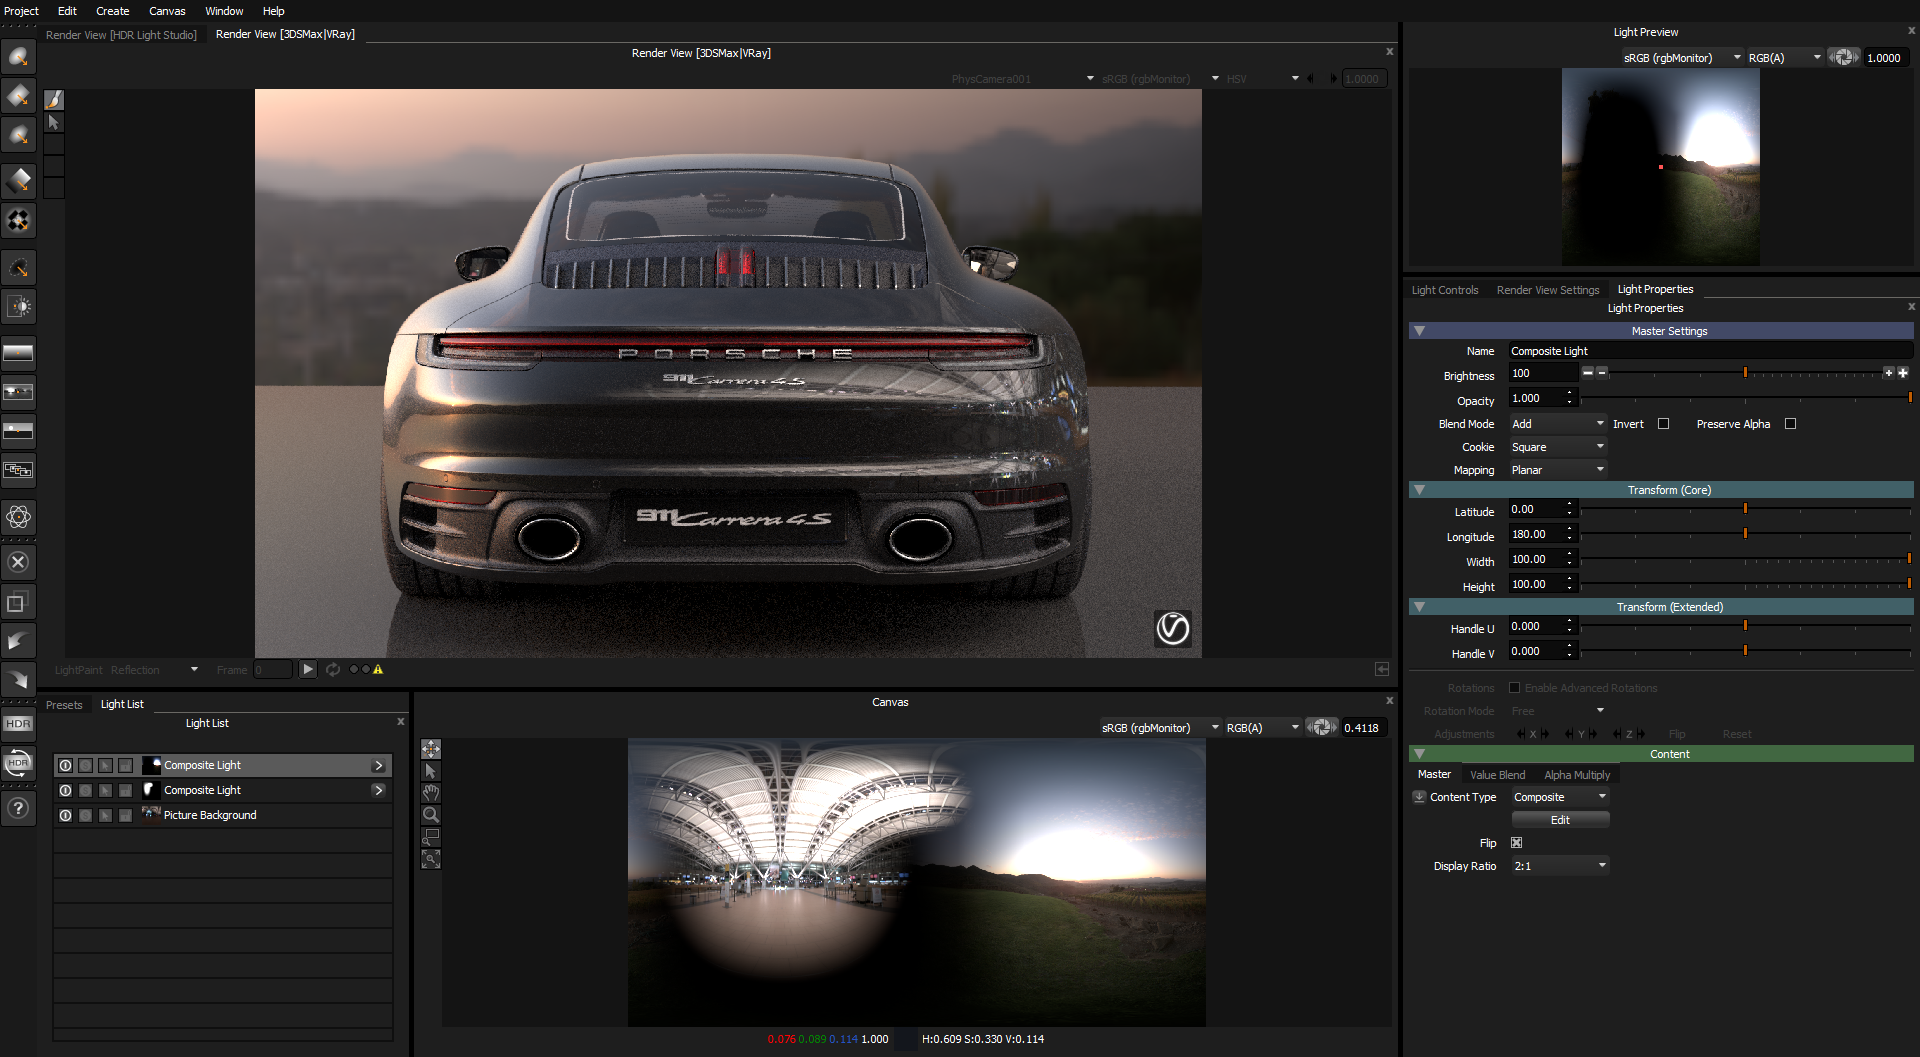Collapse the Master Settings section
This screenshot has height=1057, width=1920.
coord(1419,331)
